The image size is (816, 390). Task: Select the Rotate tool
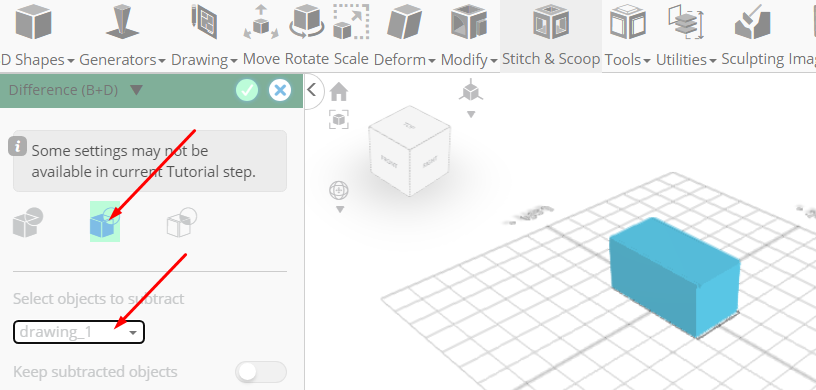tap(307, 36)
